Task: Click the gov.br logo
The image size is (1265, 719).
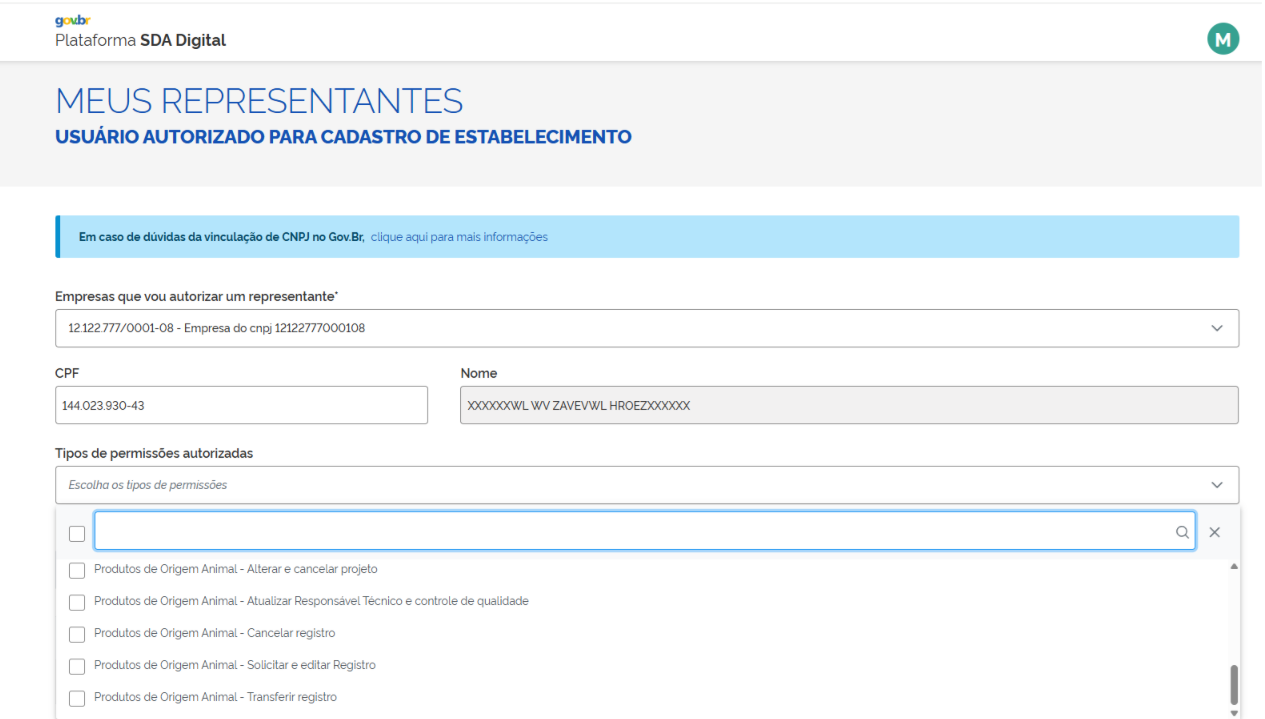Action: point(72,21)
